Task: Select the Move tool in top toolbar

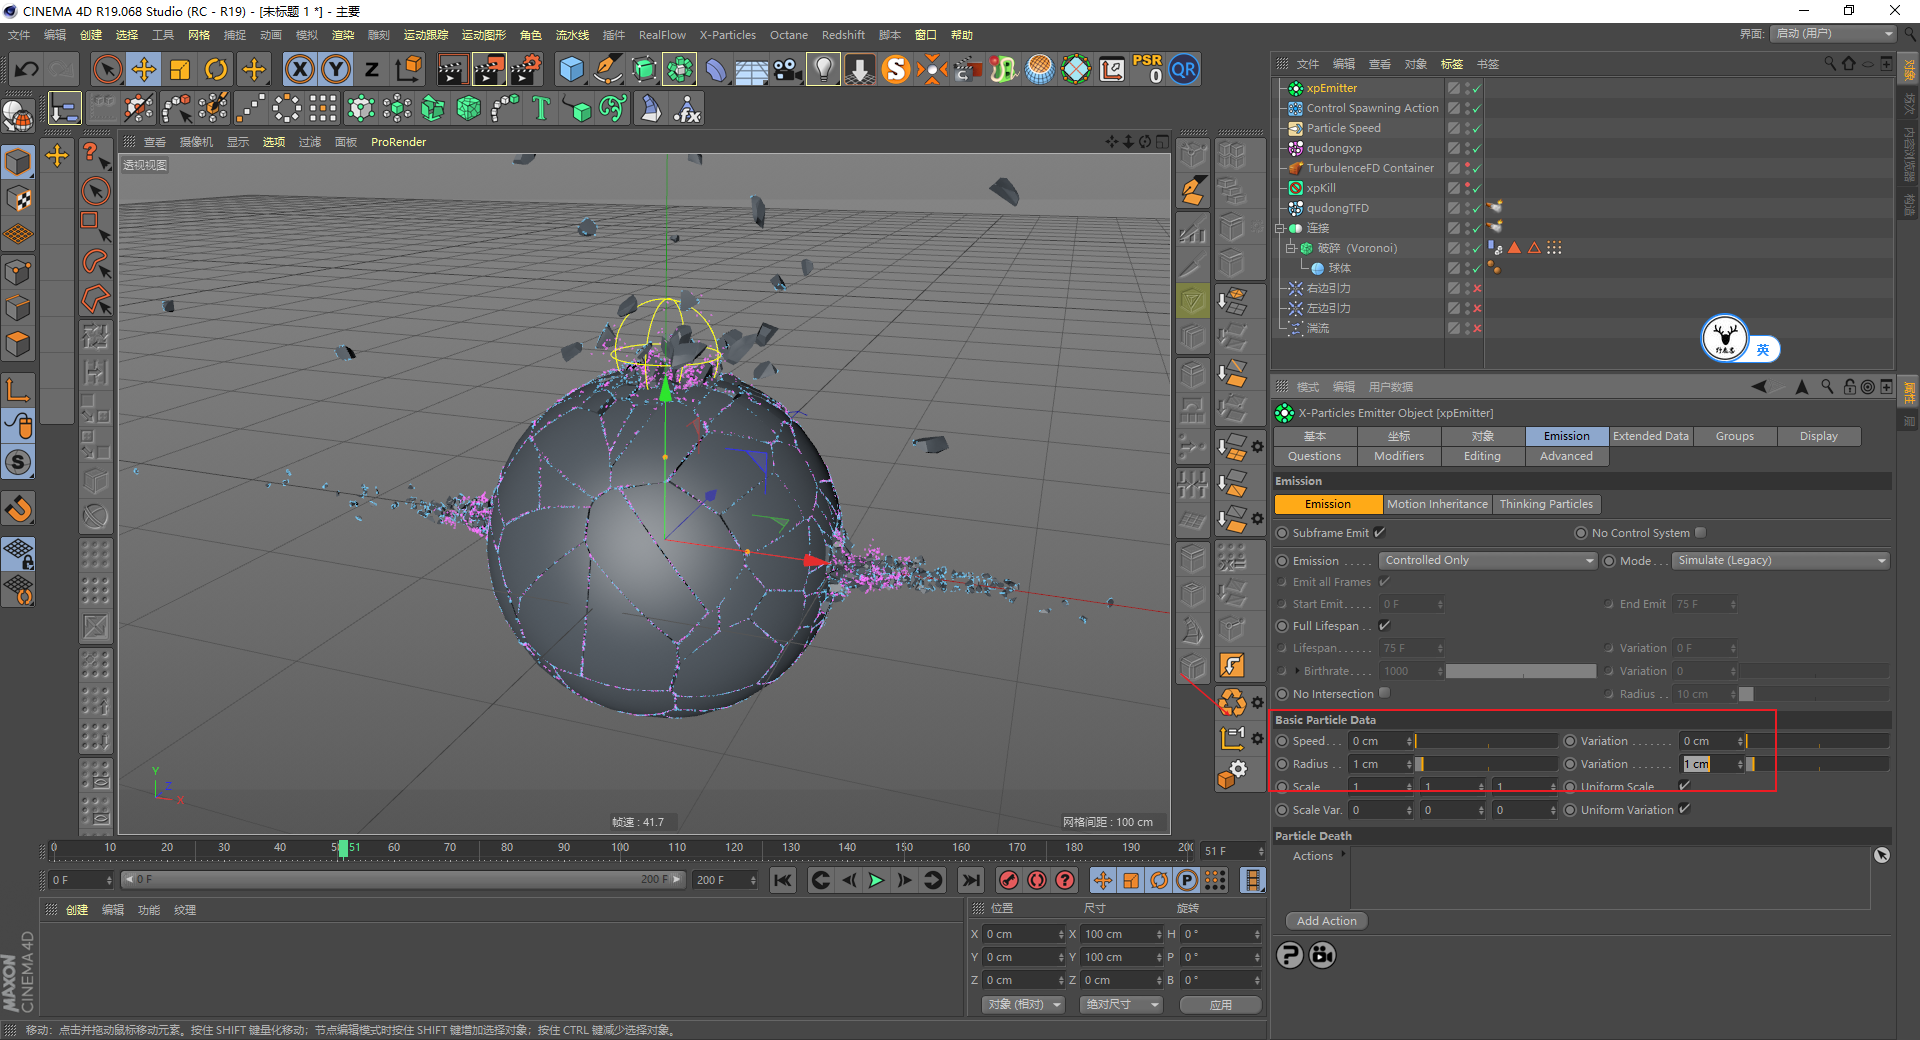Action: [144, 69]
